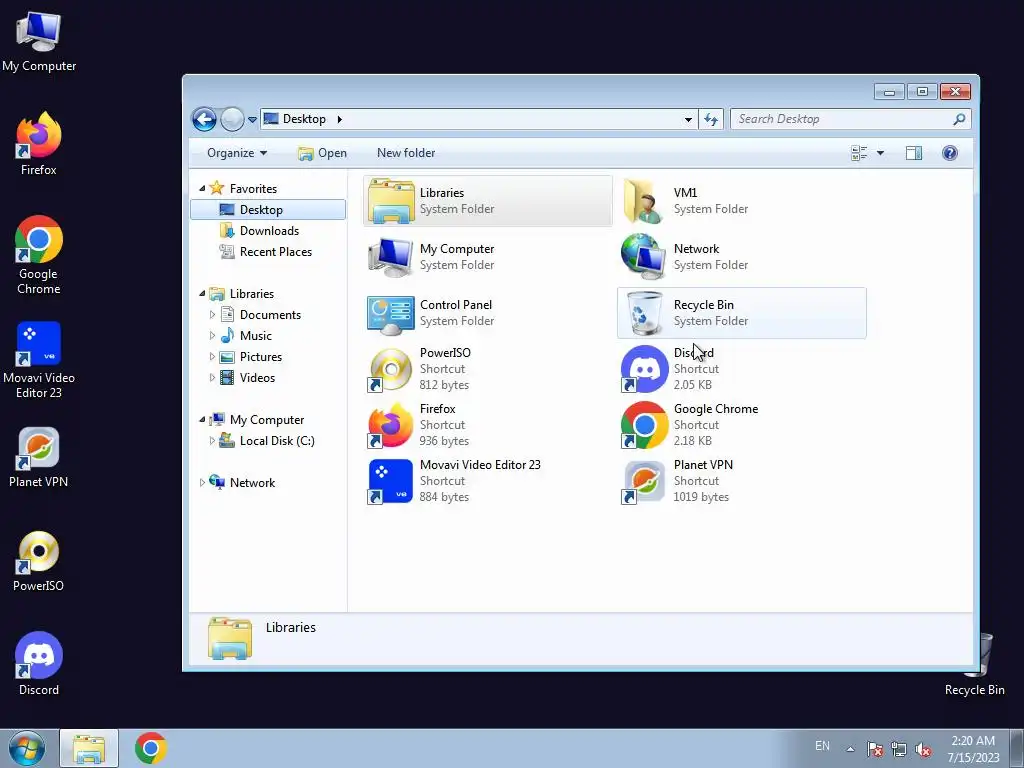Select Music in the navigation pane
The height and width of the screenshot is (768, 1024).
click(x=246, y=336)
